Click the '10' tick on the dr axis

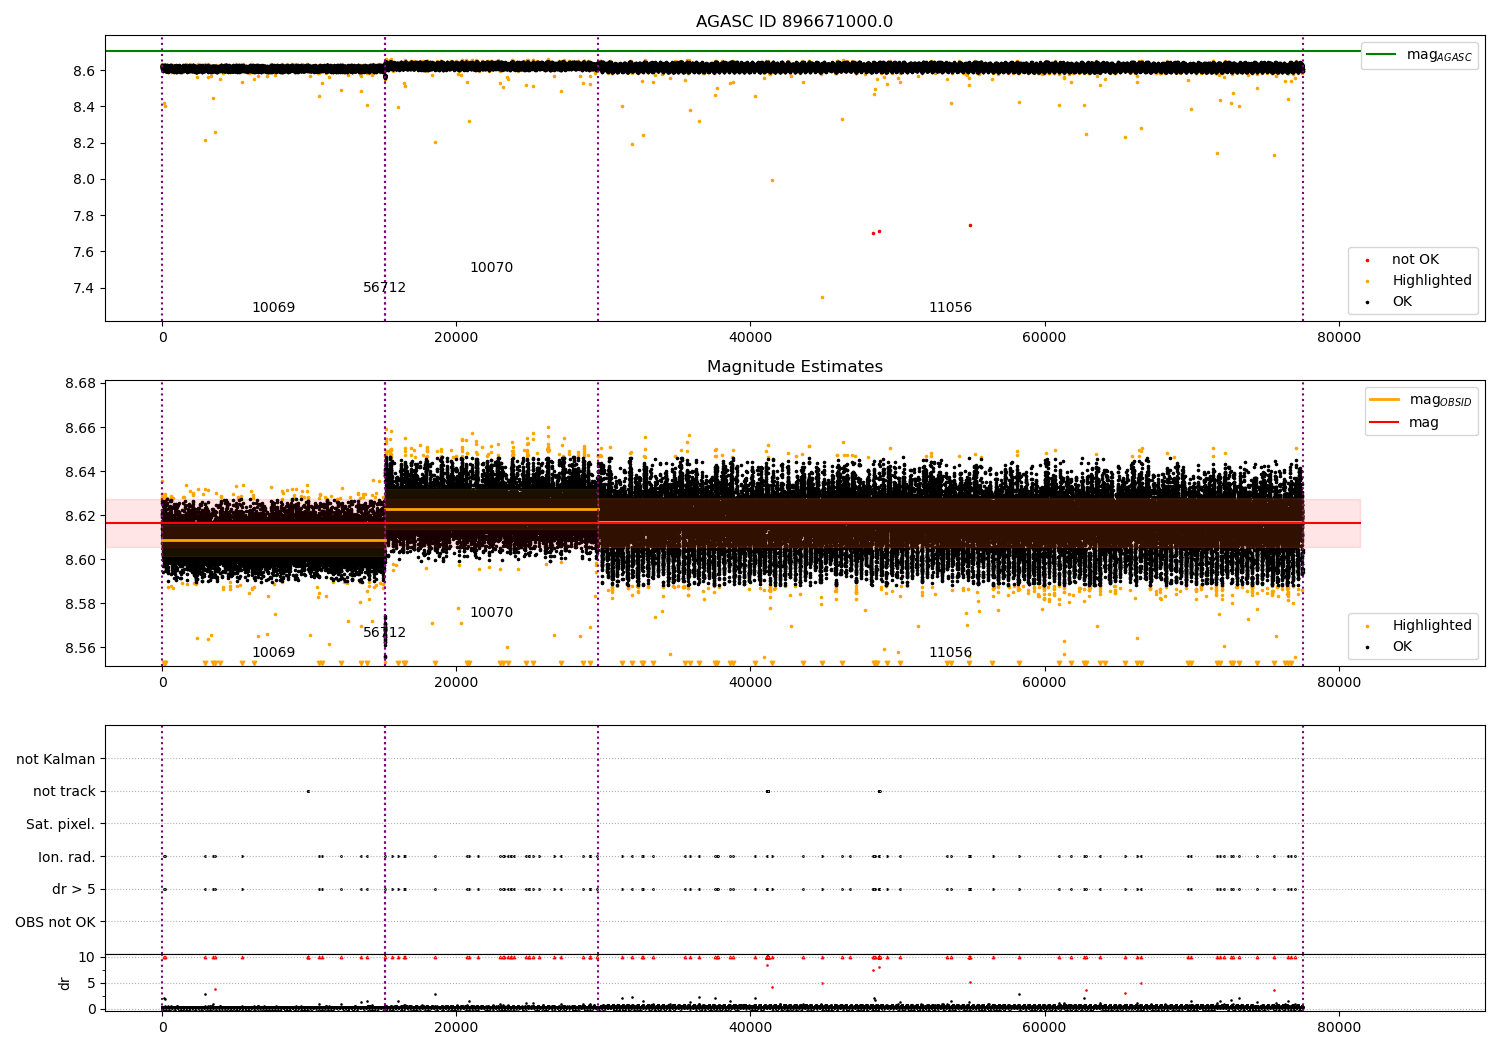[x=87, y=958]
